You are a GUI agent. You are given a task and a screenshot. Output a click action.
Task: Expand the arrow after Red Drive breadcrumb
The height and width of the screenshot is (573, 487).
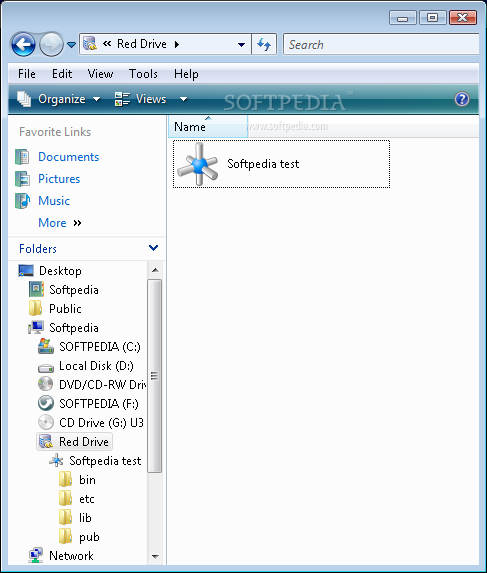177,45
